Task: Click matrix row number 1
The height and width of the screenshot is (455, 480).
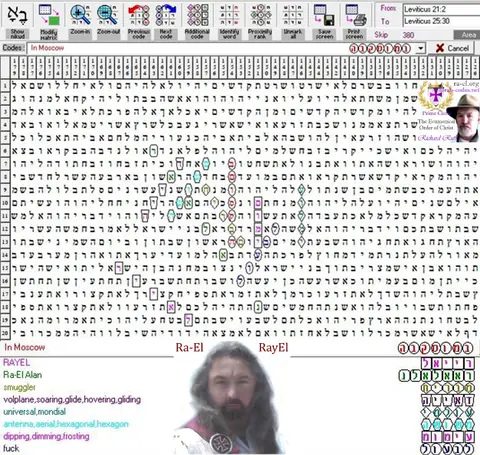Action: 5,86
